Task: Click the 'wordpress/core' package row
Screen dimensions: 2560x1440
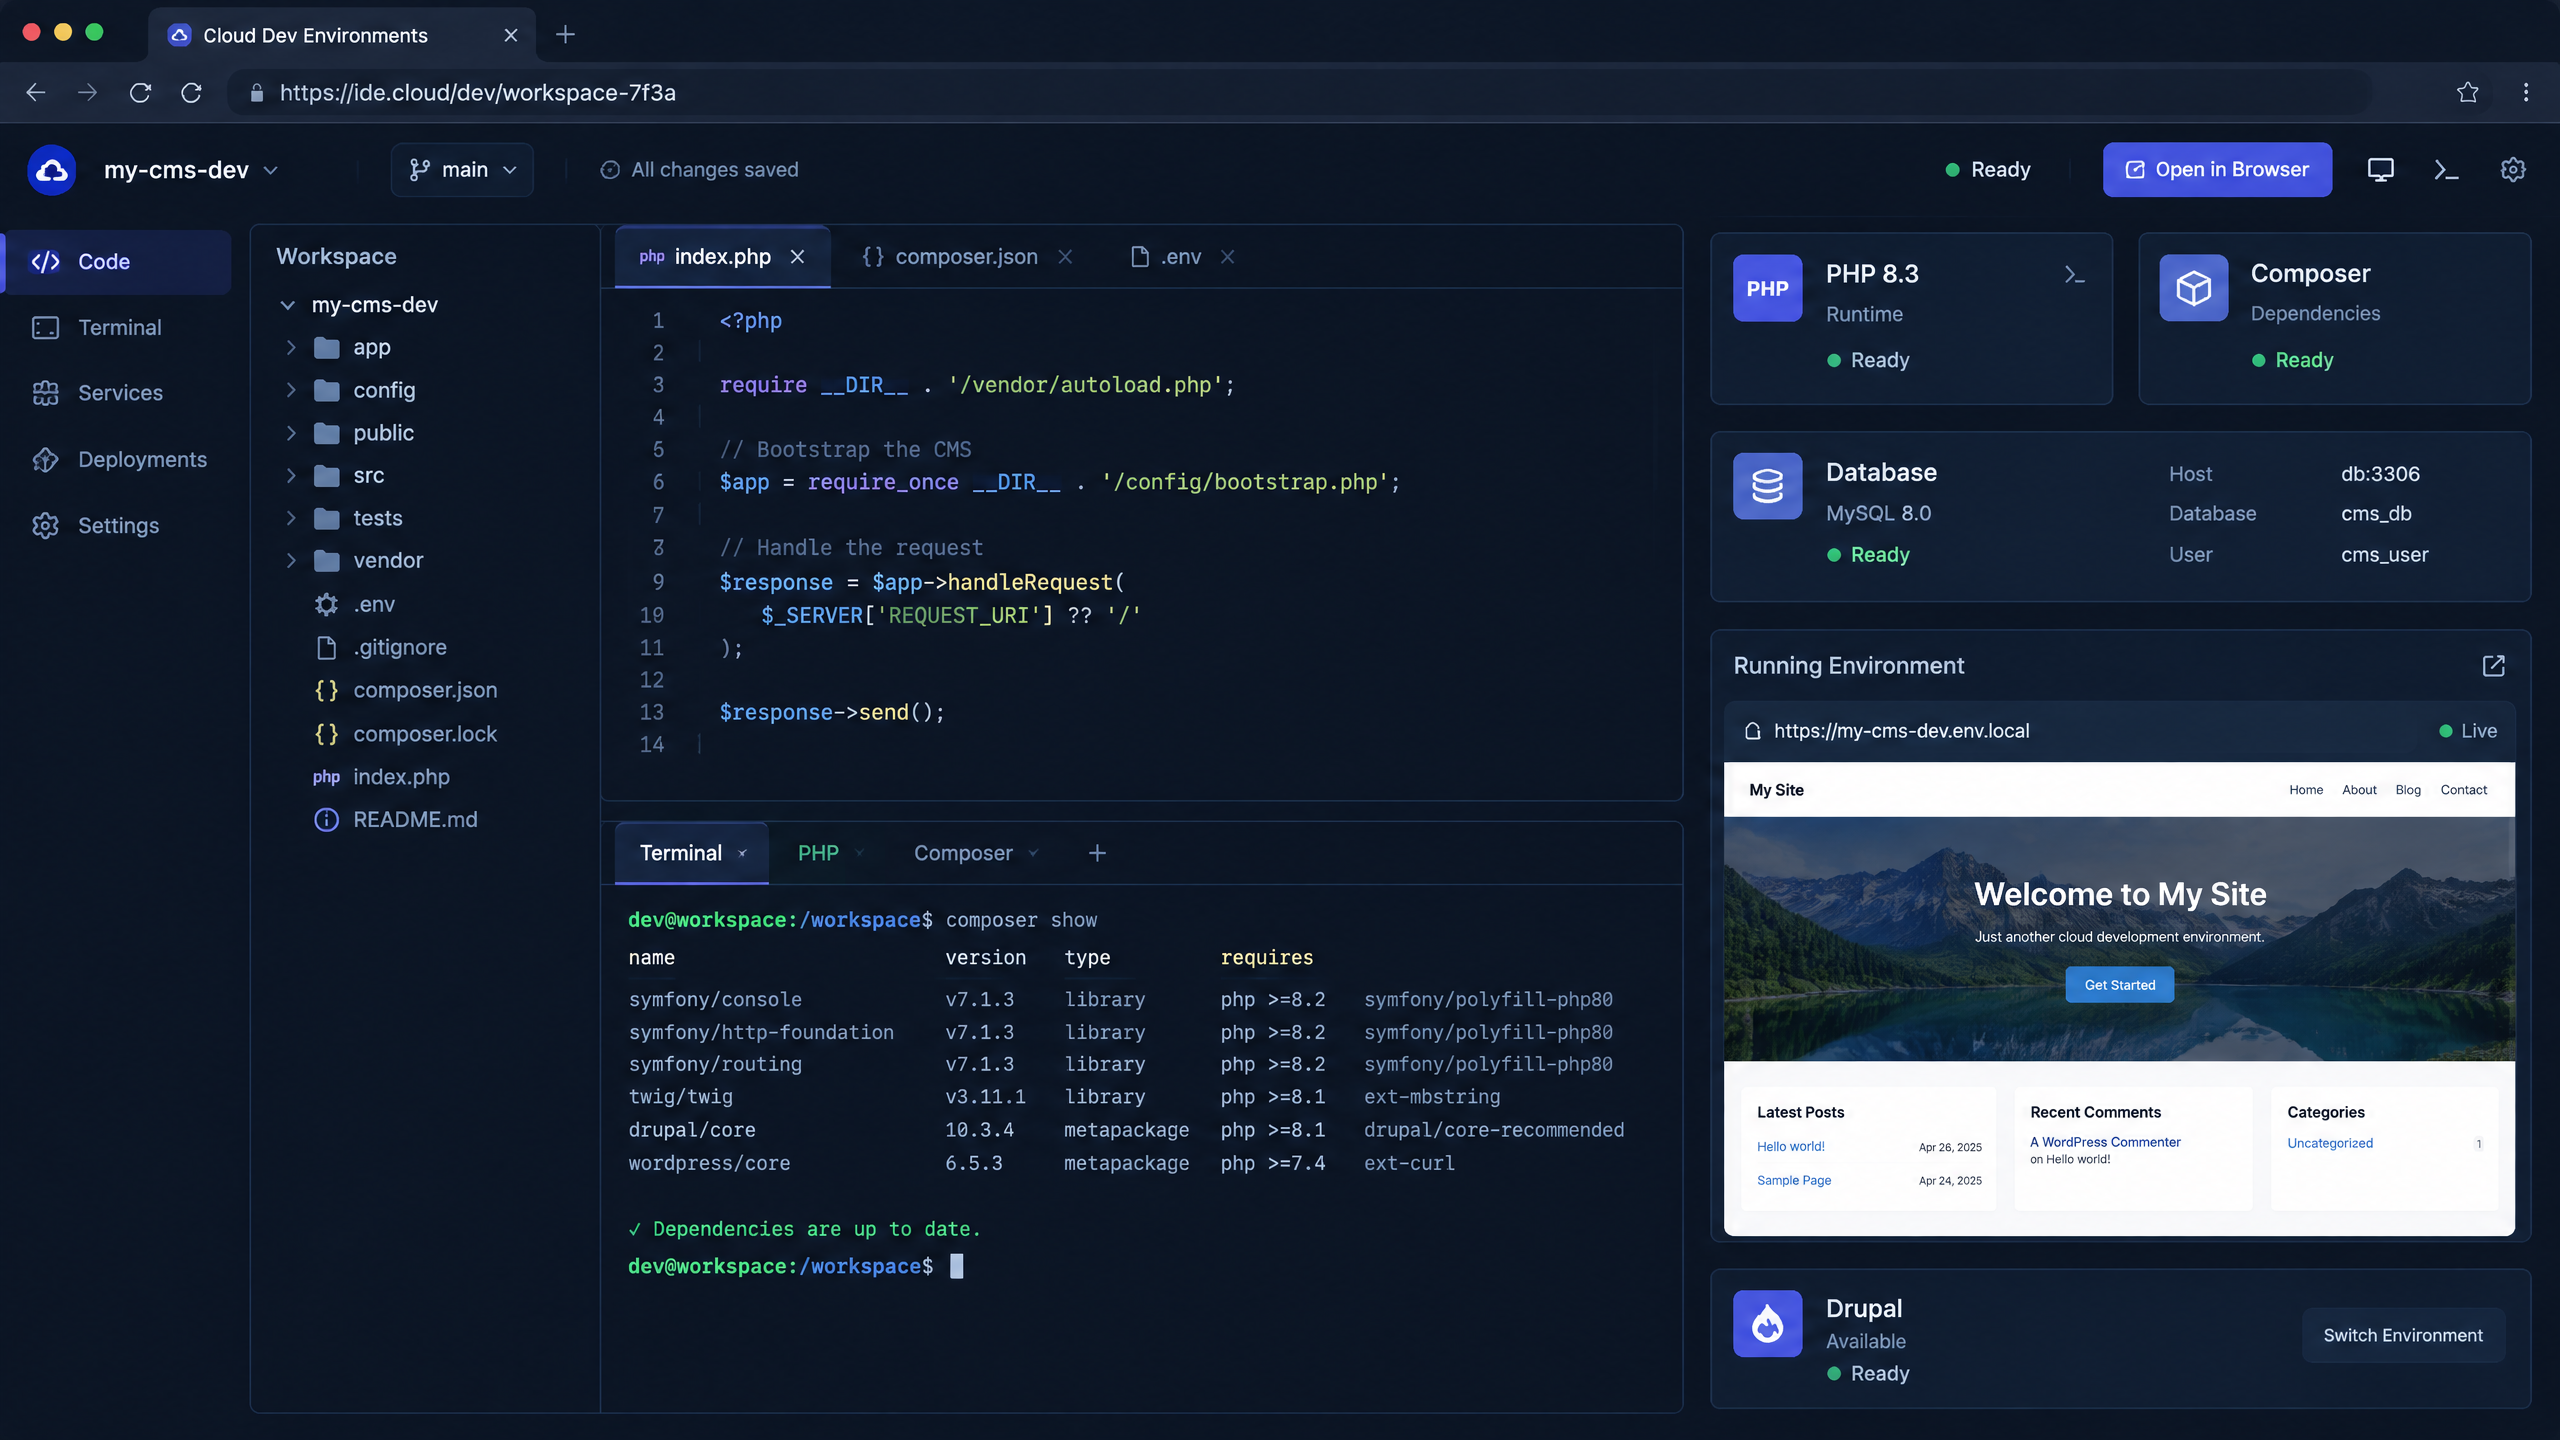Action: coord(1041,1163)
